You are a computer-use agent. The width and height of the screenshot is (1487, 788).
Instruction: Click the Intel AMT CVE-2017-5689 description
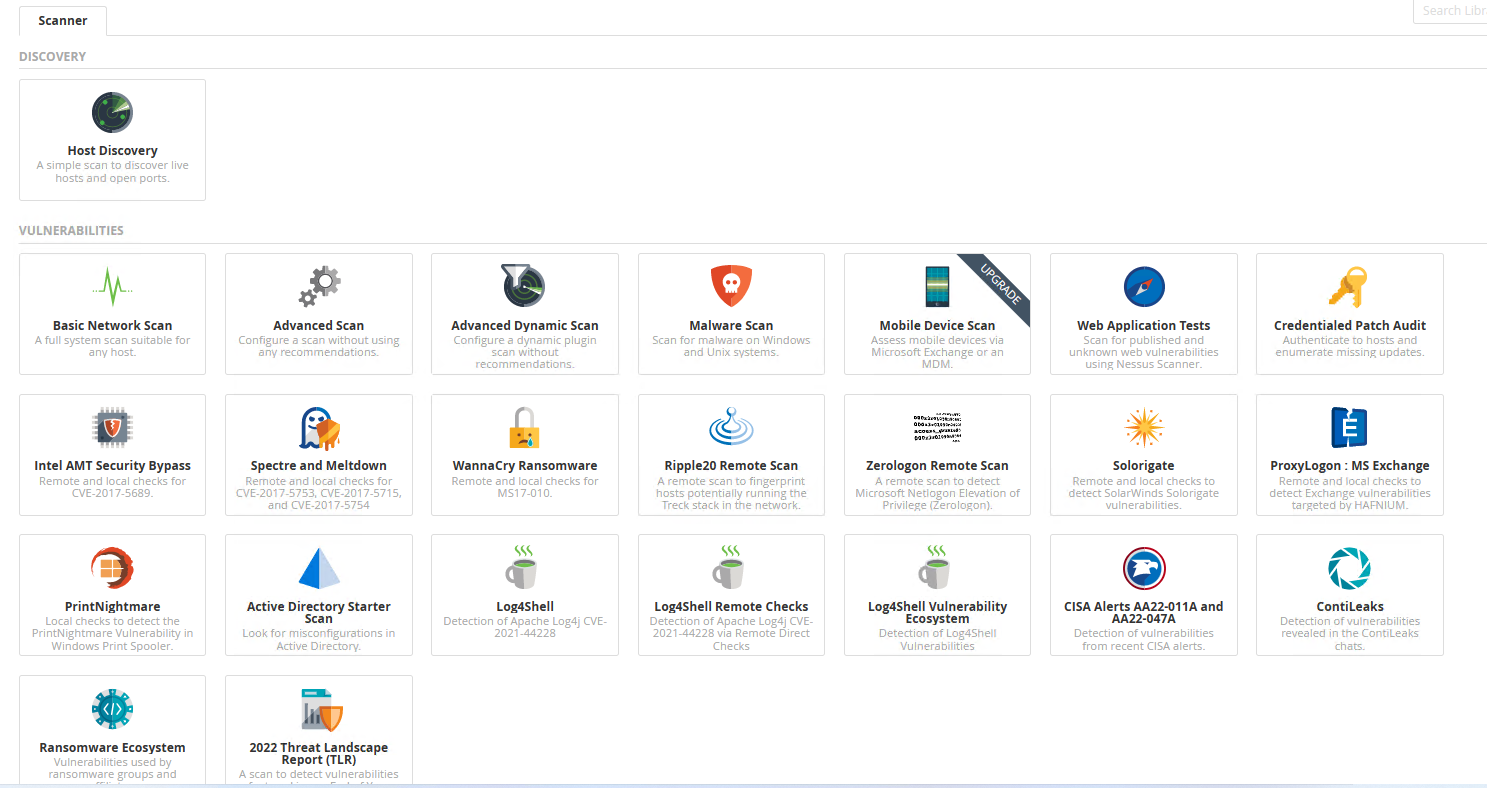click(112, 487)
